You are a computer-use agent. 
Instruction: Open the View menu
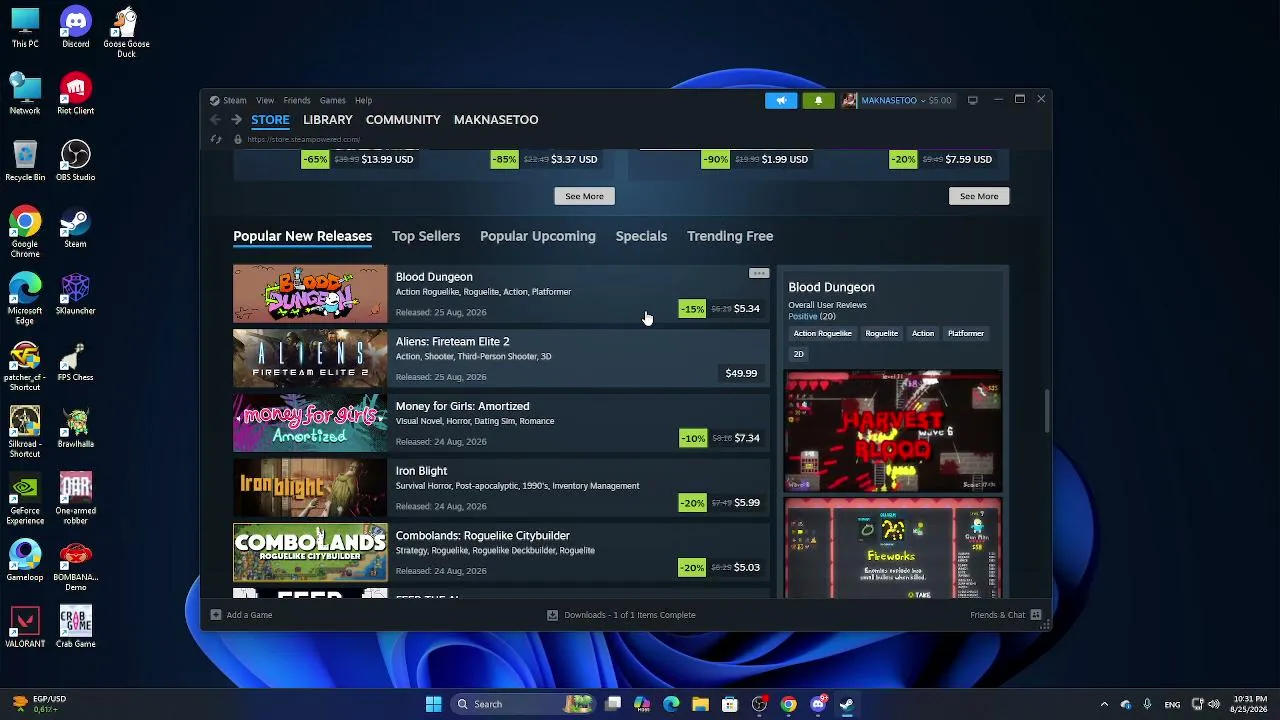pos(265,100)
